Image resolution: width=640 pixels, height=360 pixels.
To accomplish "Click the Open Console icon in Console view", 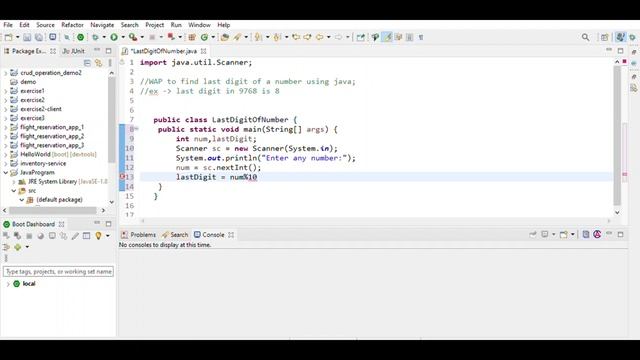I will click(564, 234).
